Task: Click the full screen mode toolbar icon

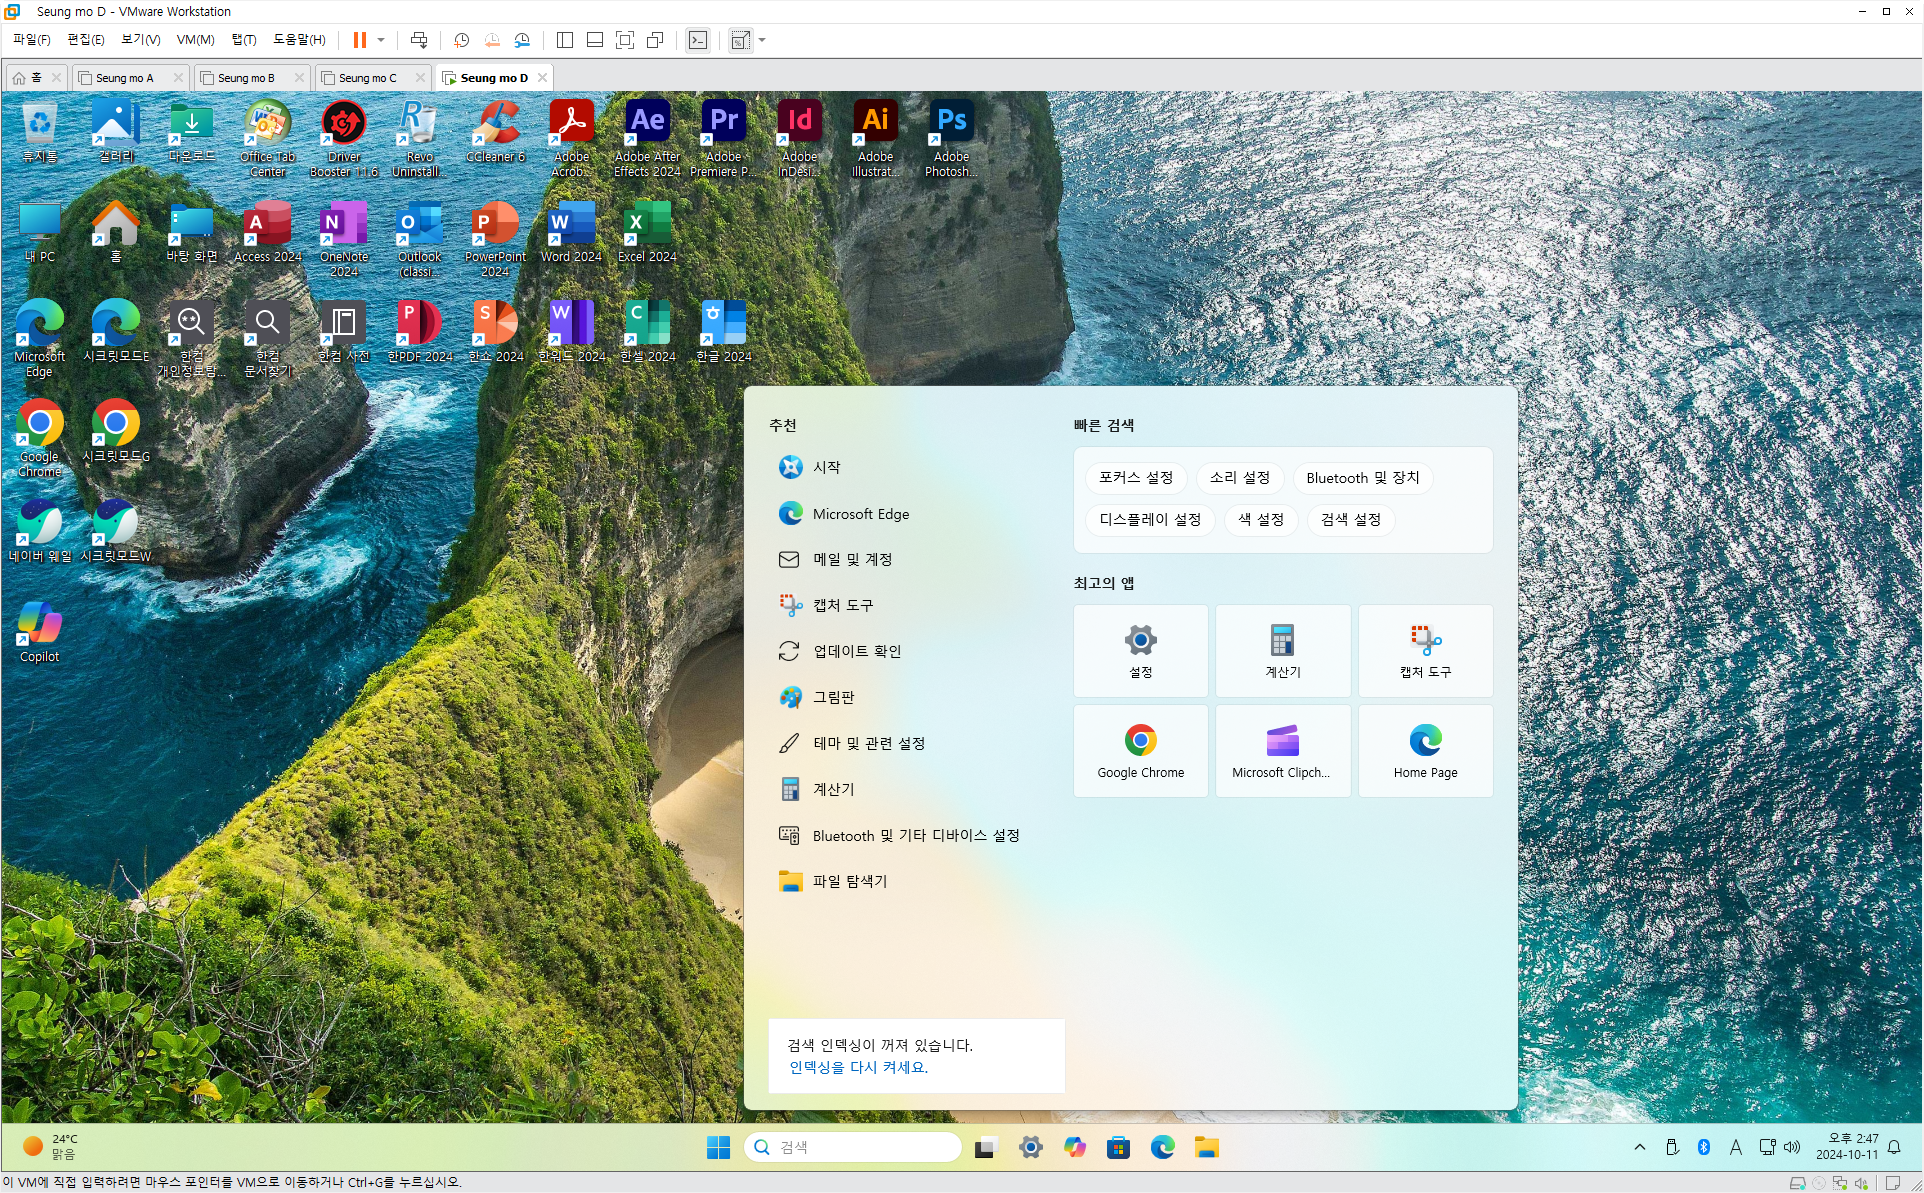Action: coord(625,40)
